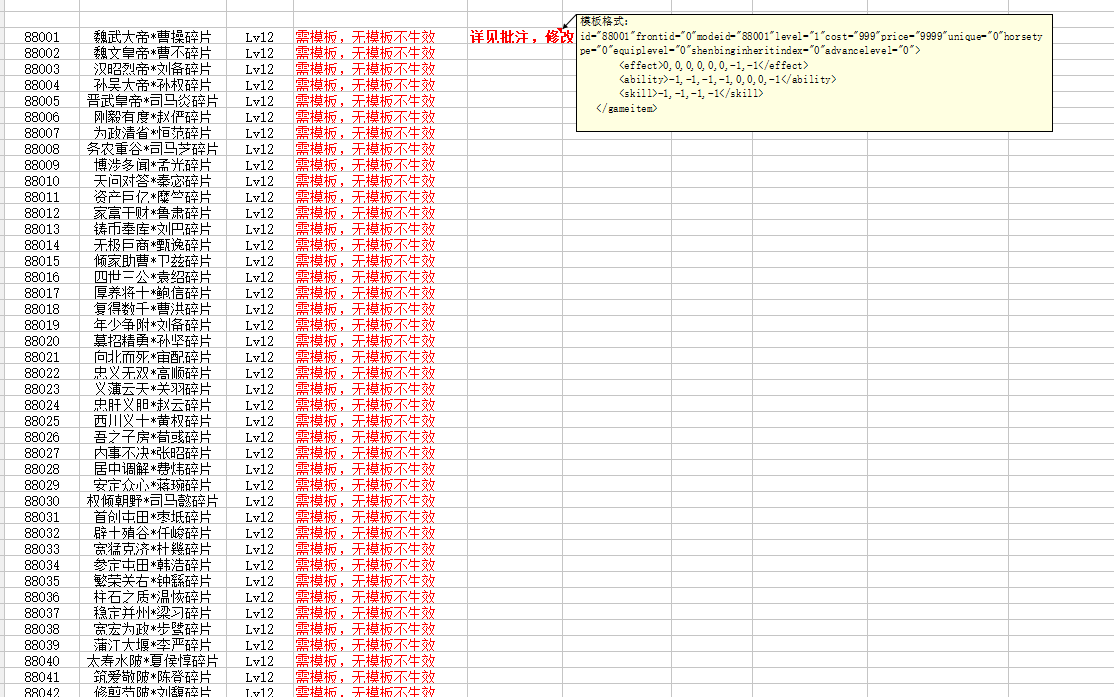1114x697 pixels.
Task: Click the ID cell 88015
Action: point(42,262)
